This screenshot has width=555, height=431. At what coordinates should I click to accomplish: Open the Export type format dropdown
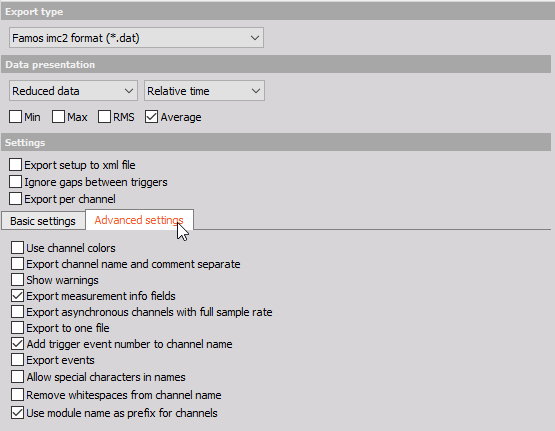tap(136, 38)
